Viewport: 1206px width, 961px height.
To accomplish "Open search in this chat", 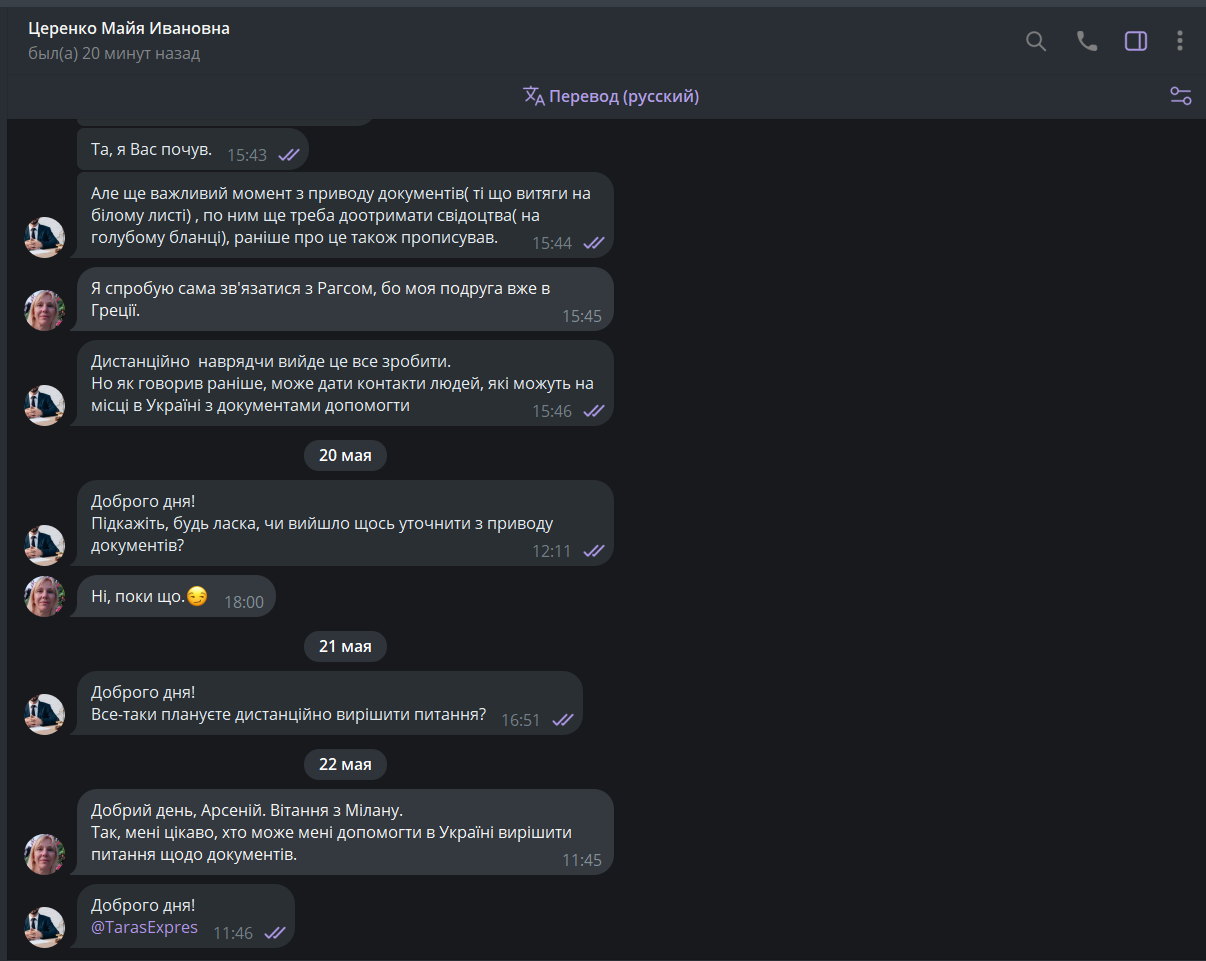I will point(1036,41).
